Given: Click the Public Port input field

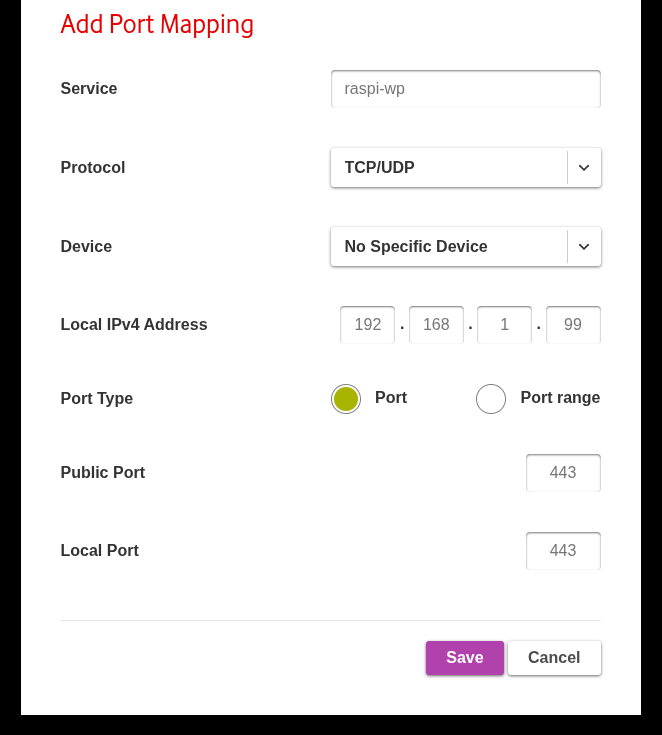Looking at the screenshot, I should [x=563, y=473].
